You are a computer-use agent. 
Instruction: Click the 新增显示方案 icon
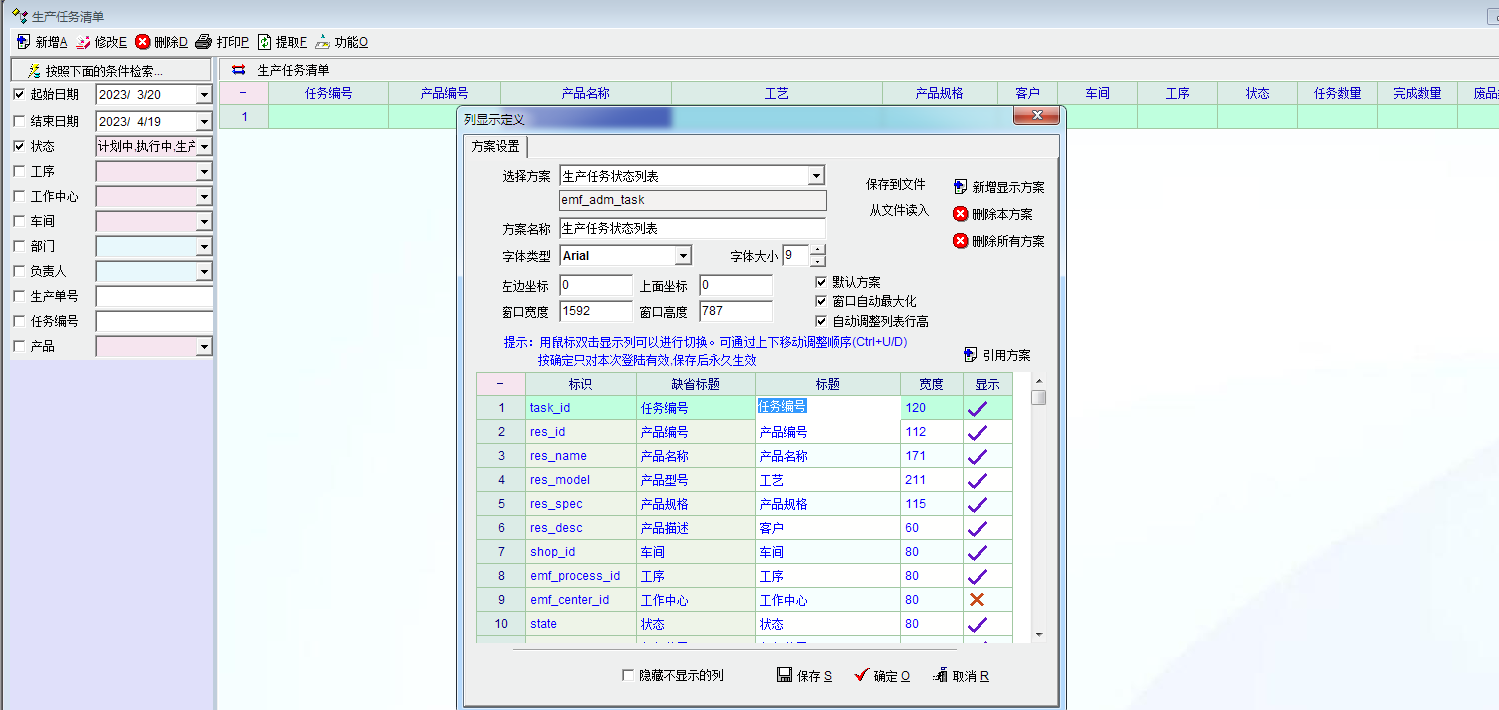tap(960, 187)
